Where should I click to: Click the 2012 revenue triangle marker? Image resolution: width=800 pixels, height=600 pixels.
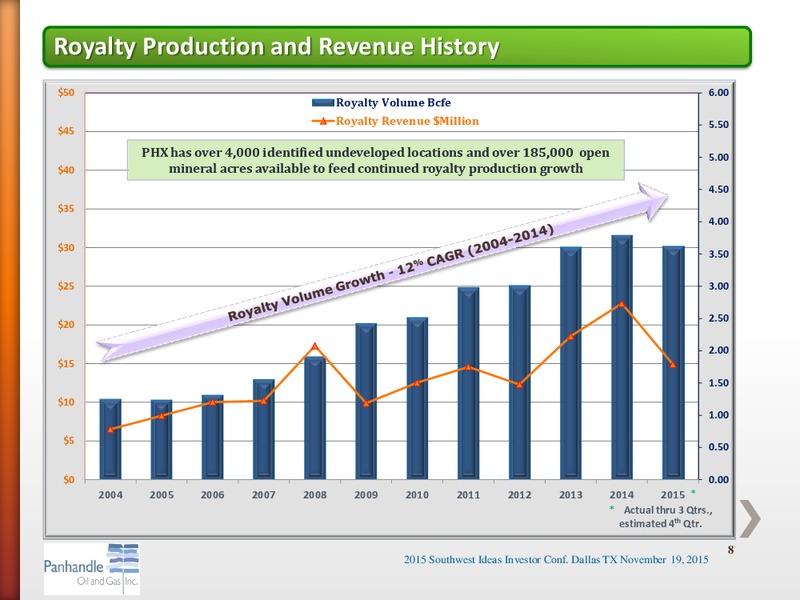coord(519,385)
